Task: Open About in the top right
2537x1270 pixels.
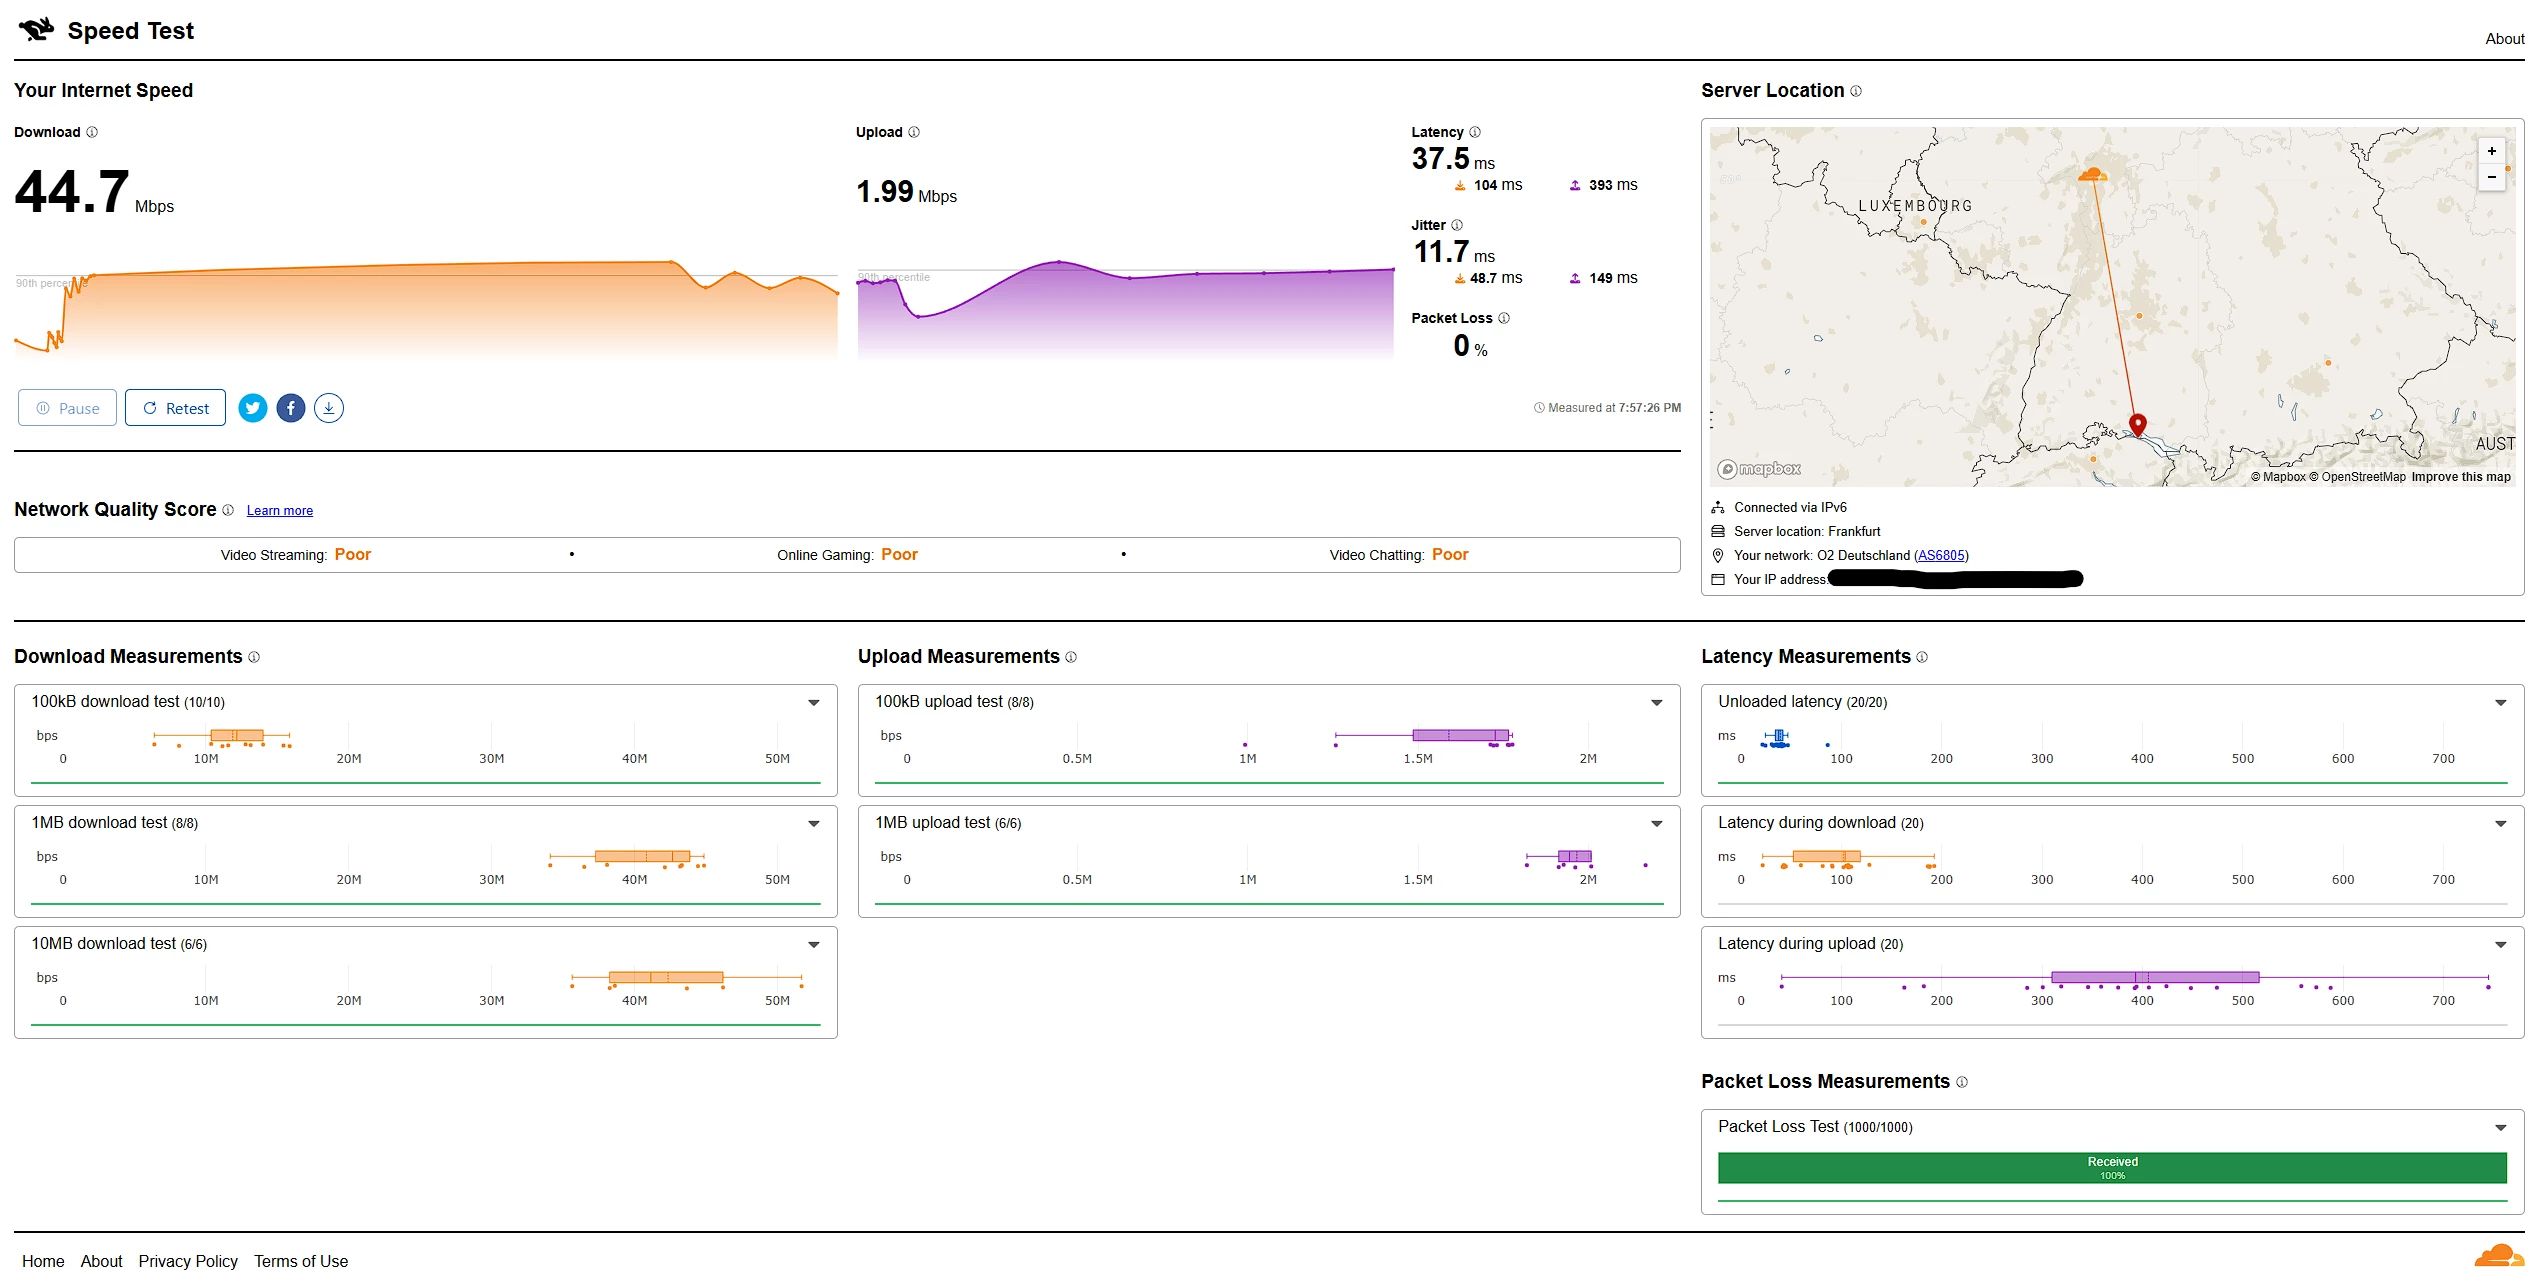Action: pyautogui.click(x=2504, y=39)
